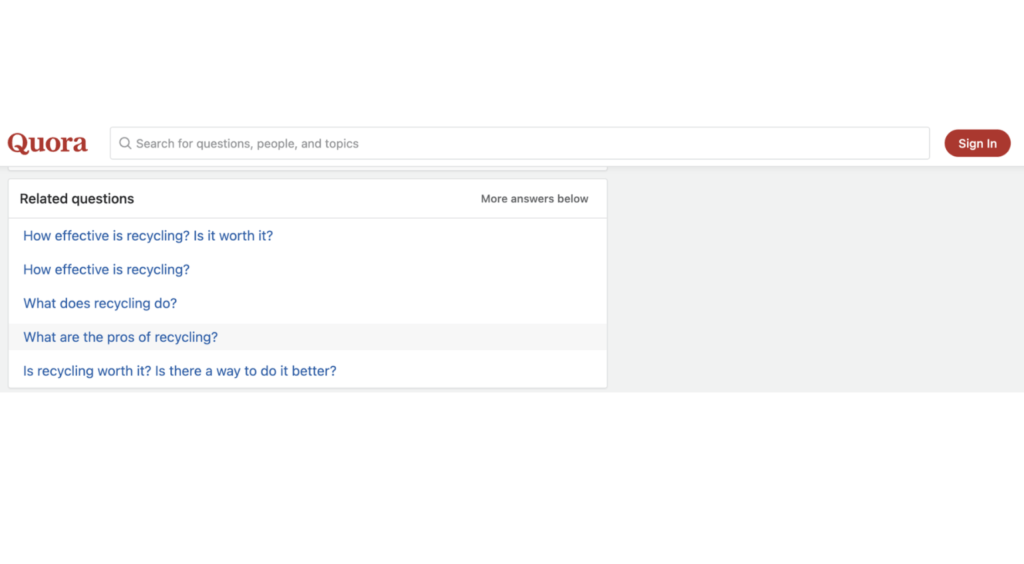
Task: Open the "How effective is recycling?" question
Action: click(106, 270)
